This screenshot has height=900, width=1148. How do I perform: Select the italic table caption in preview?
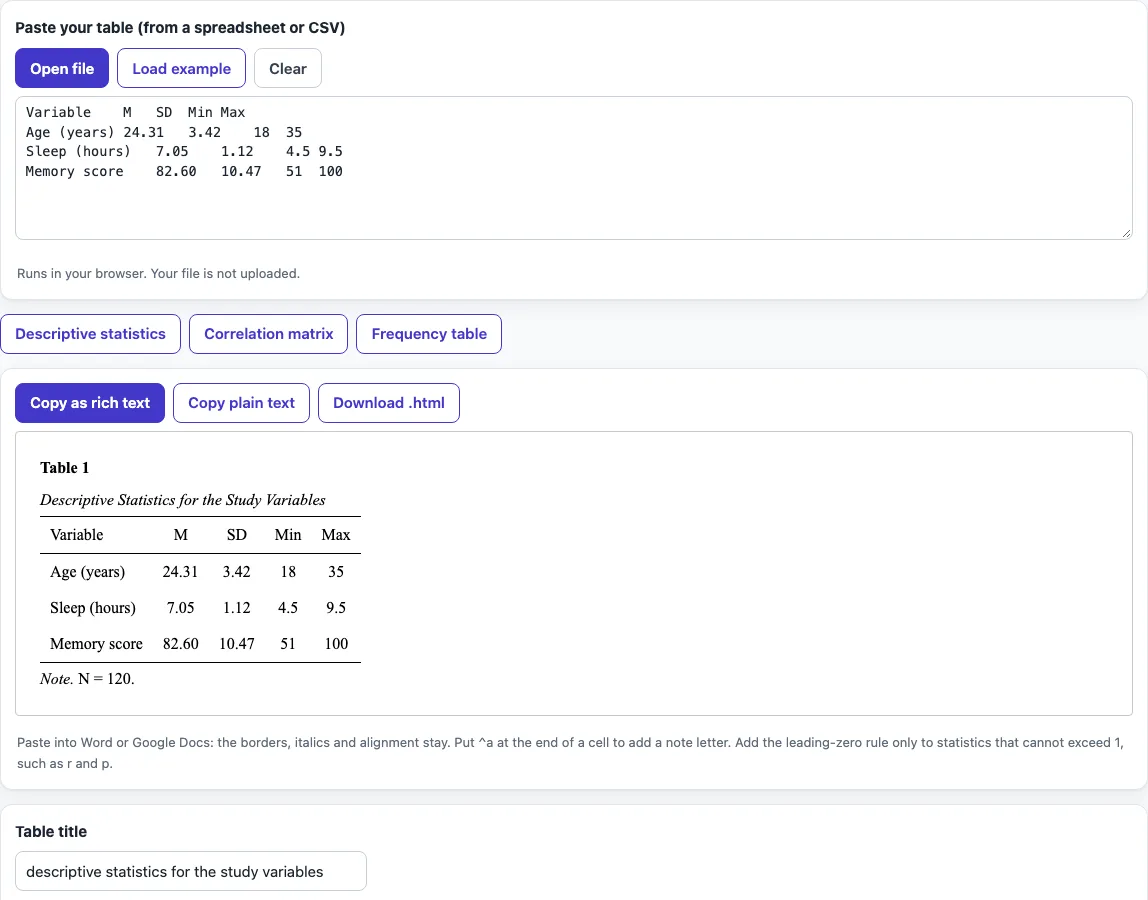[x=183, y=500]
